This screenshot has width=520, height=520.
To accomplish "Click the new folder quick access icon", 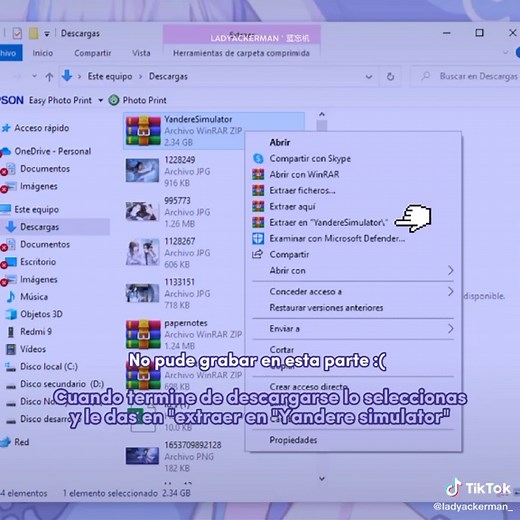I will pos(33,33).
